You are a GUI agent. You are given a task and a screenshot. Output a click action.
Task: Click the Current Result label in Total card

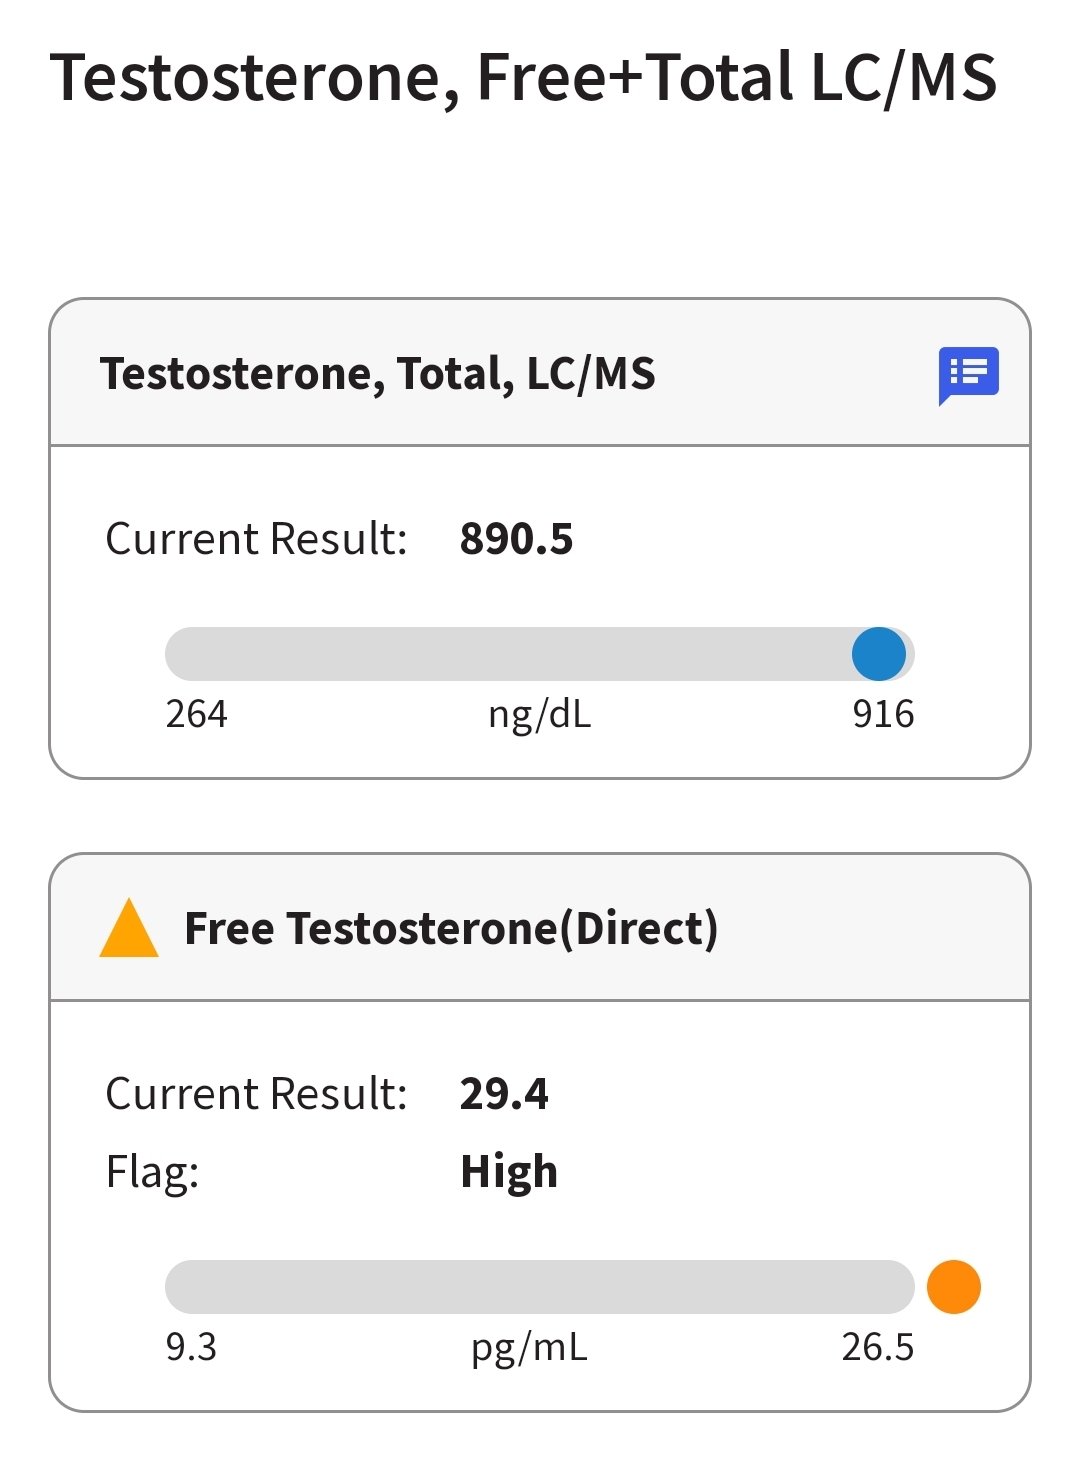[x=257, y=539]
